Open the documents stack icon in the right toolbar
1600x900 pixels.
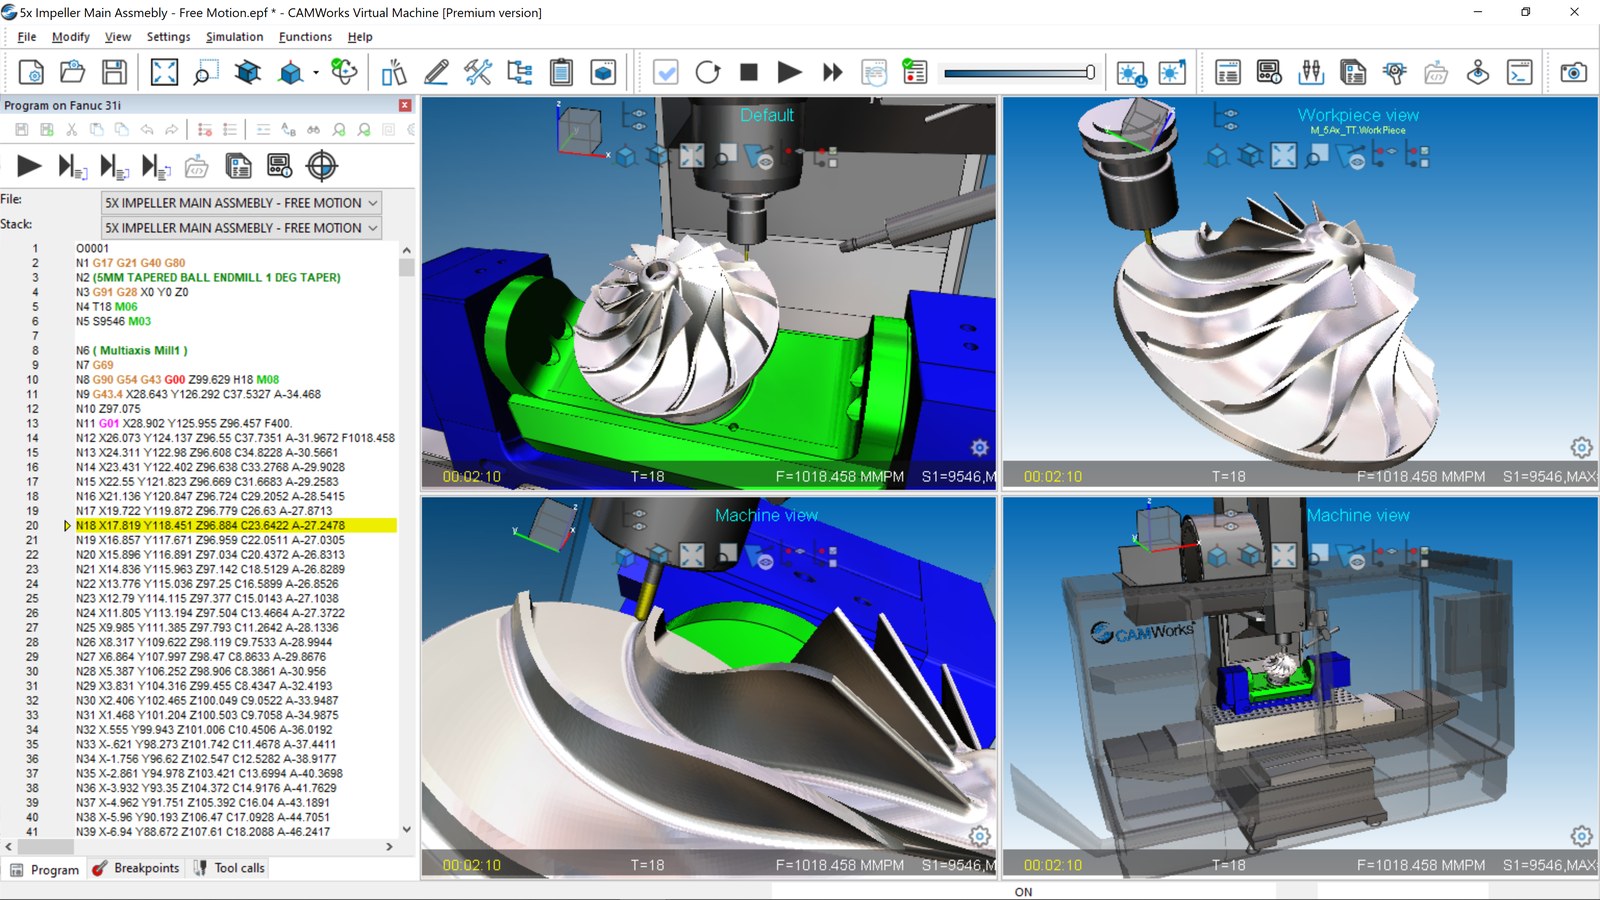point(1353,72)
